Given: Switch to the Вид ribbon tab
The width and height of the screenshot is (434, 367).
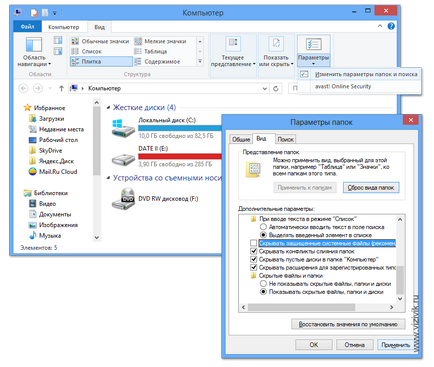Looking at the screenshot, I should [x=99, y=27].
